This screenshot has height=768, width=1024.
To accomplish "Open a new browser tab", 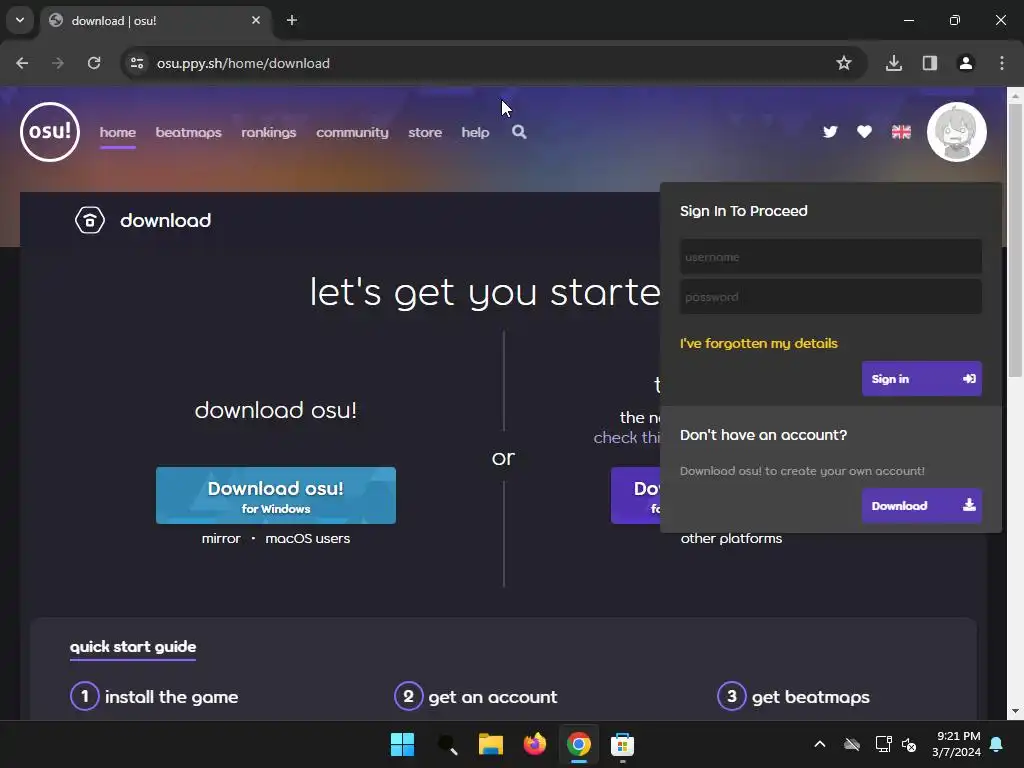I will click(x=292, y=20).
